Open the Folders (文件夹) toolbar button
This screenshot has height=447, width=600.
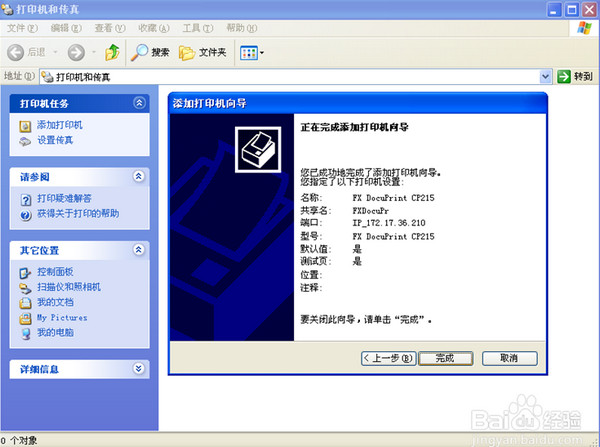[x=202, y=52]
